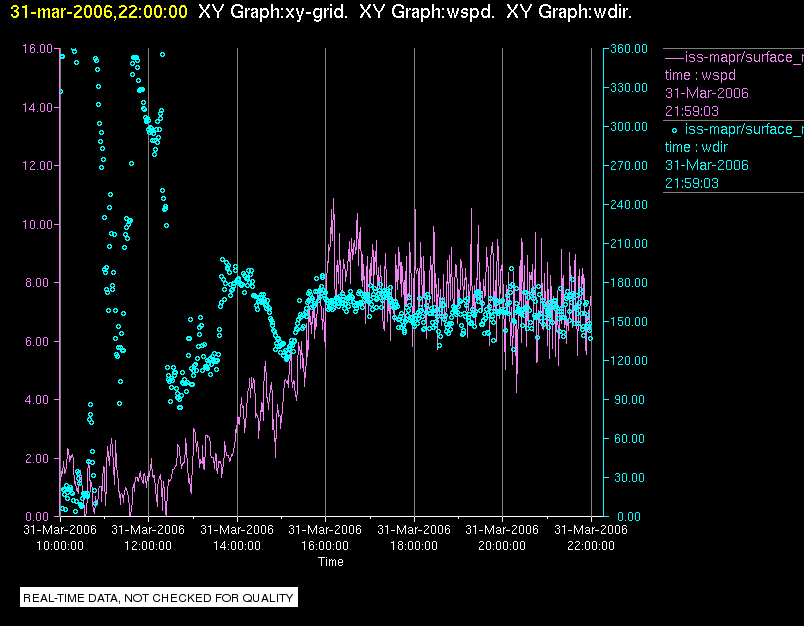Click the 300.00 label on right axis
Screen dimensions: 804x626
pyautogui.click(x=629, y=127)
